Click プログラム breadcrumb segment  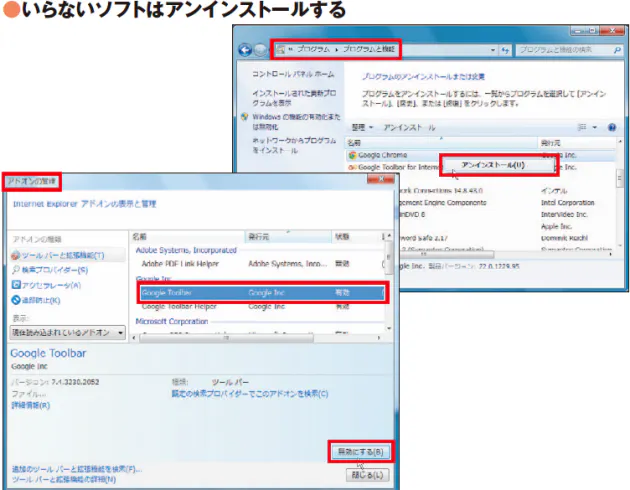click(313, 49)
